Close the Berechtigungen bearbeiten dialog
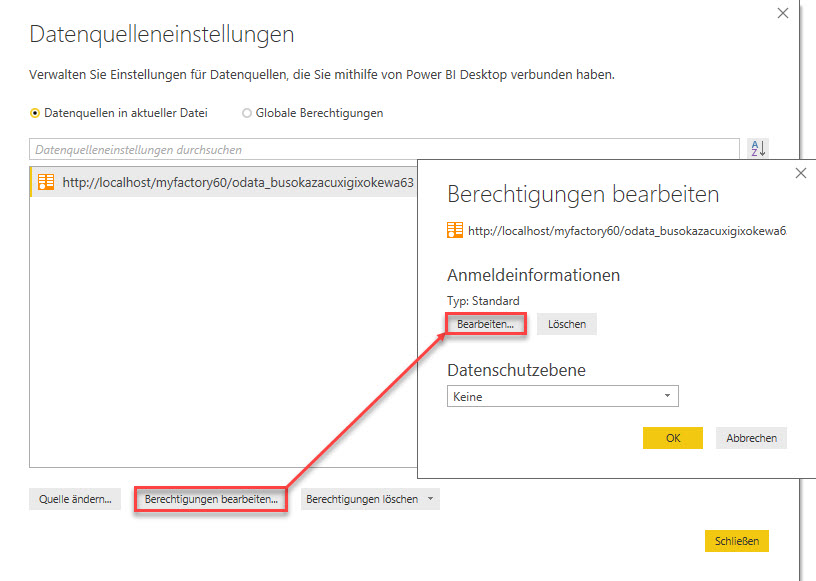Viewport: 816px width, 581px height. point(800,173)
